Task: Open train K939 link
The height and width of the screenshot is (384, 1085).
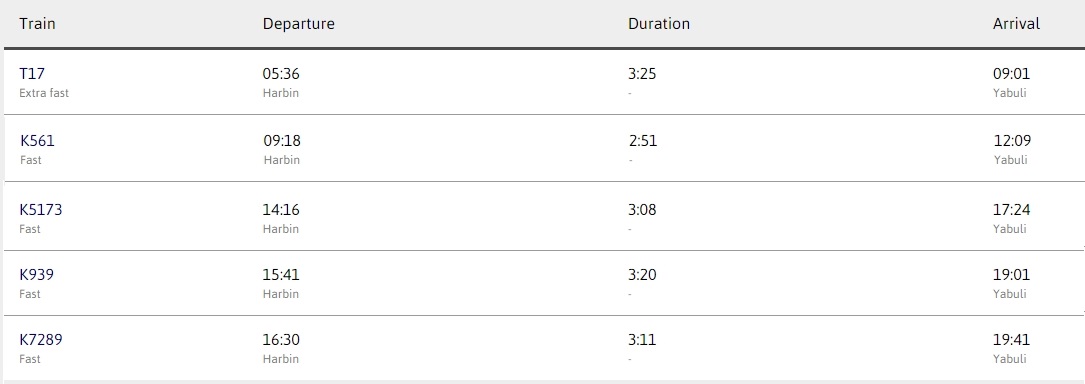Action: pyautogui.click(x=37, y=275)
